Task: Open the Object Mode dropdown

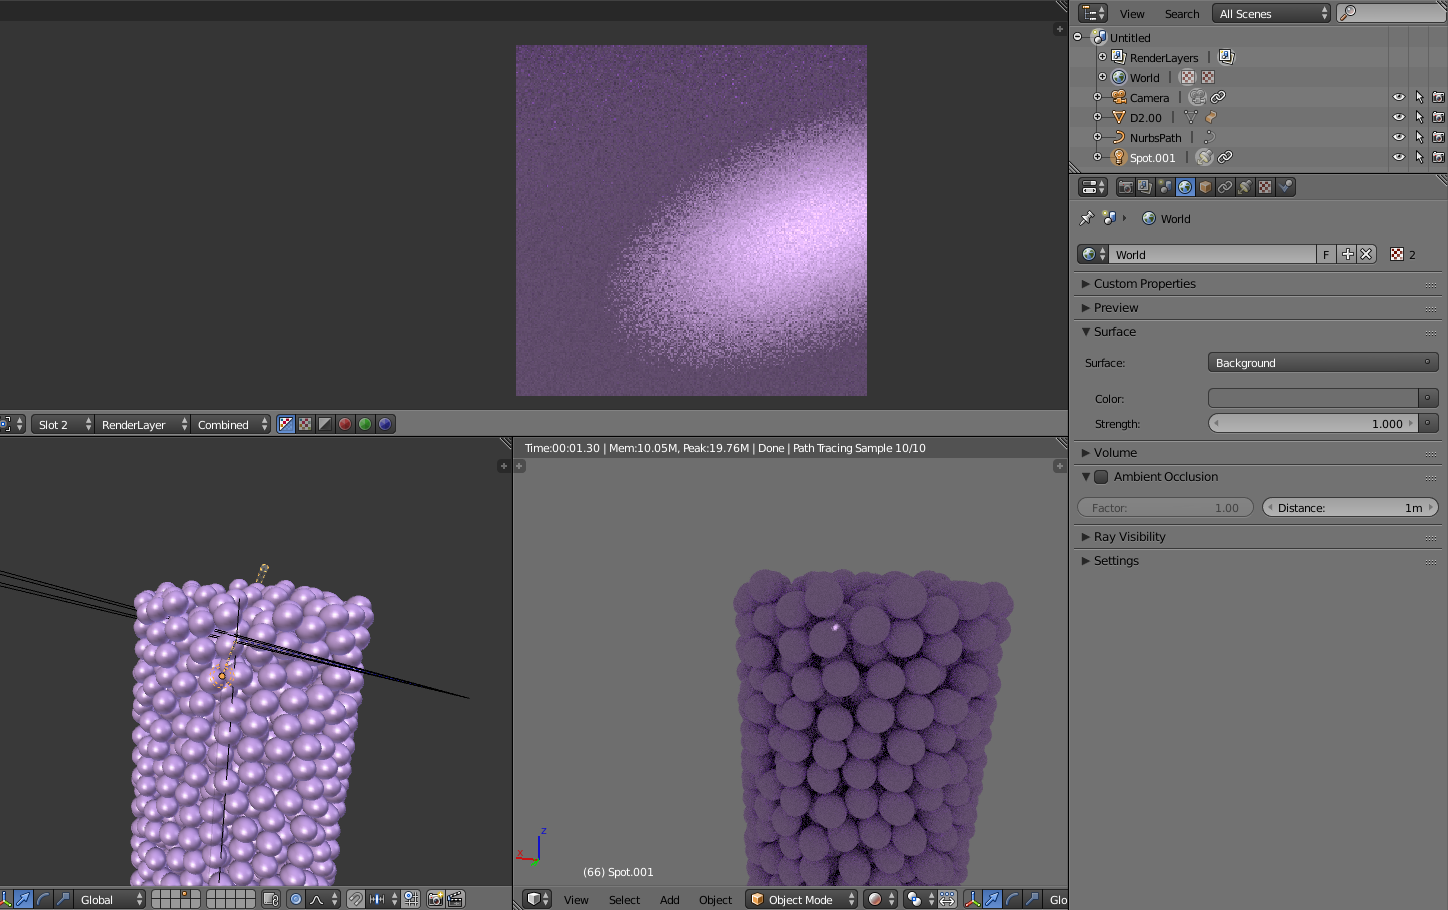Action: [x=802, y=899]
